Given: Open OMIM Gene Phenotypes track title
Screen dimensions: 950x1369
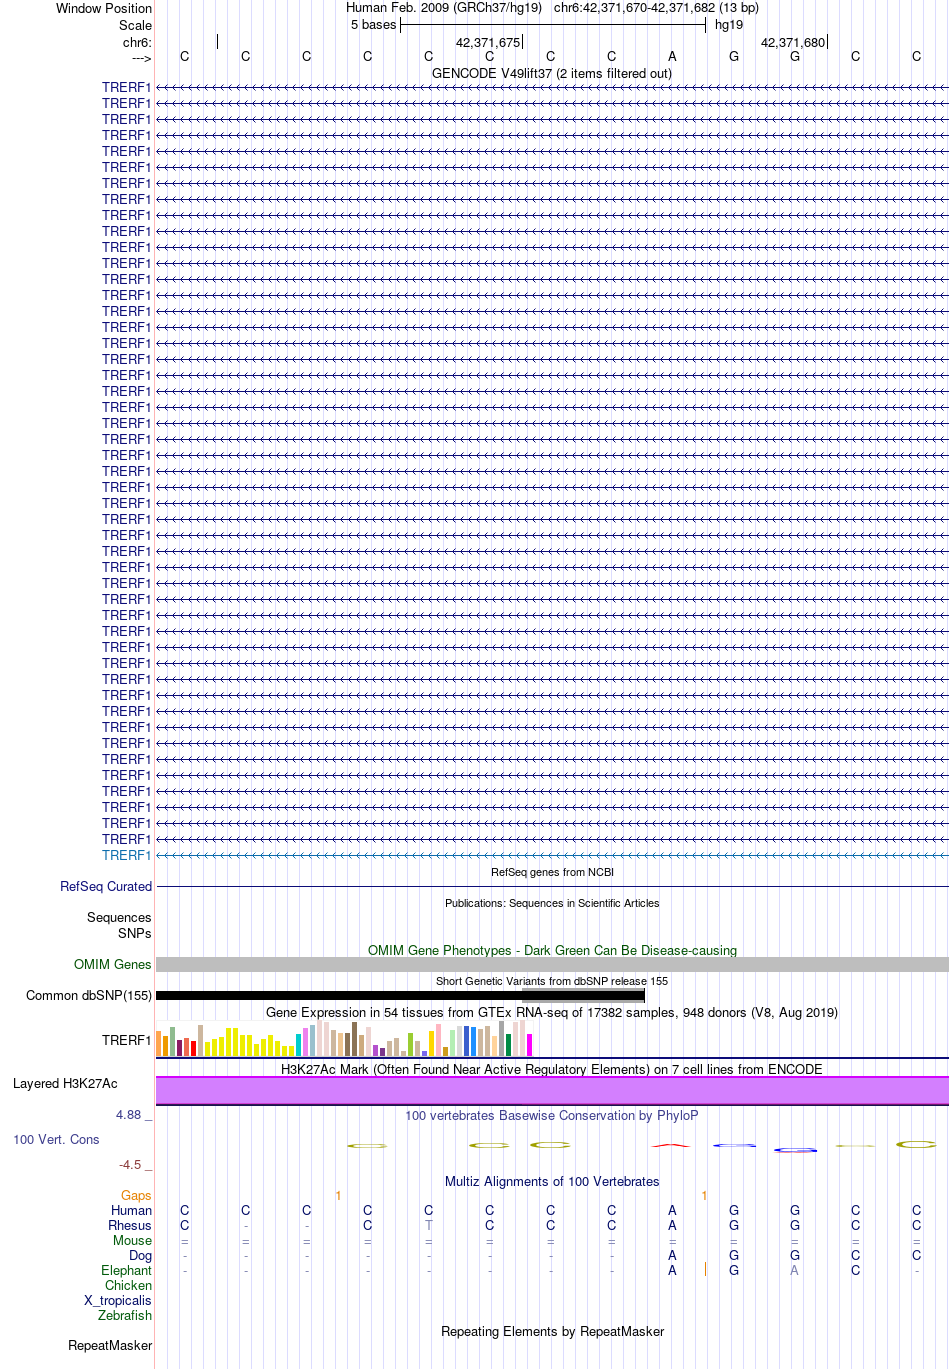Looking at the screenshot, I should [552, 950].
